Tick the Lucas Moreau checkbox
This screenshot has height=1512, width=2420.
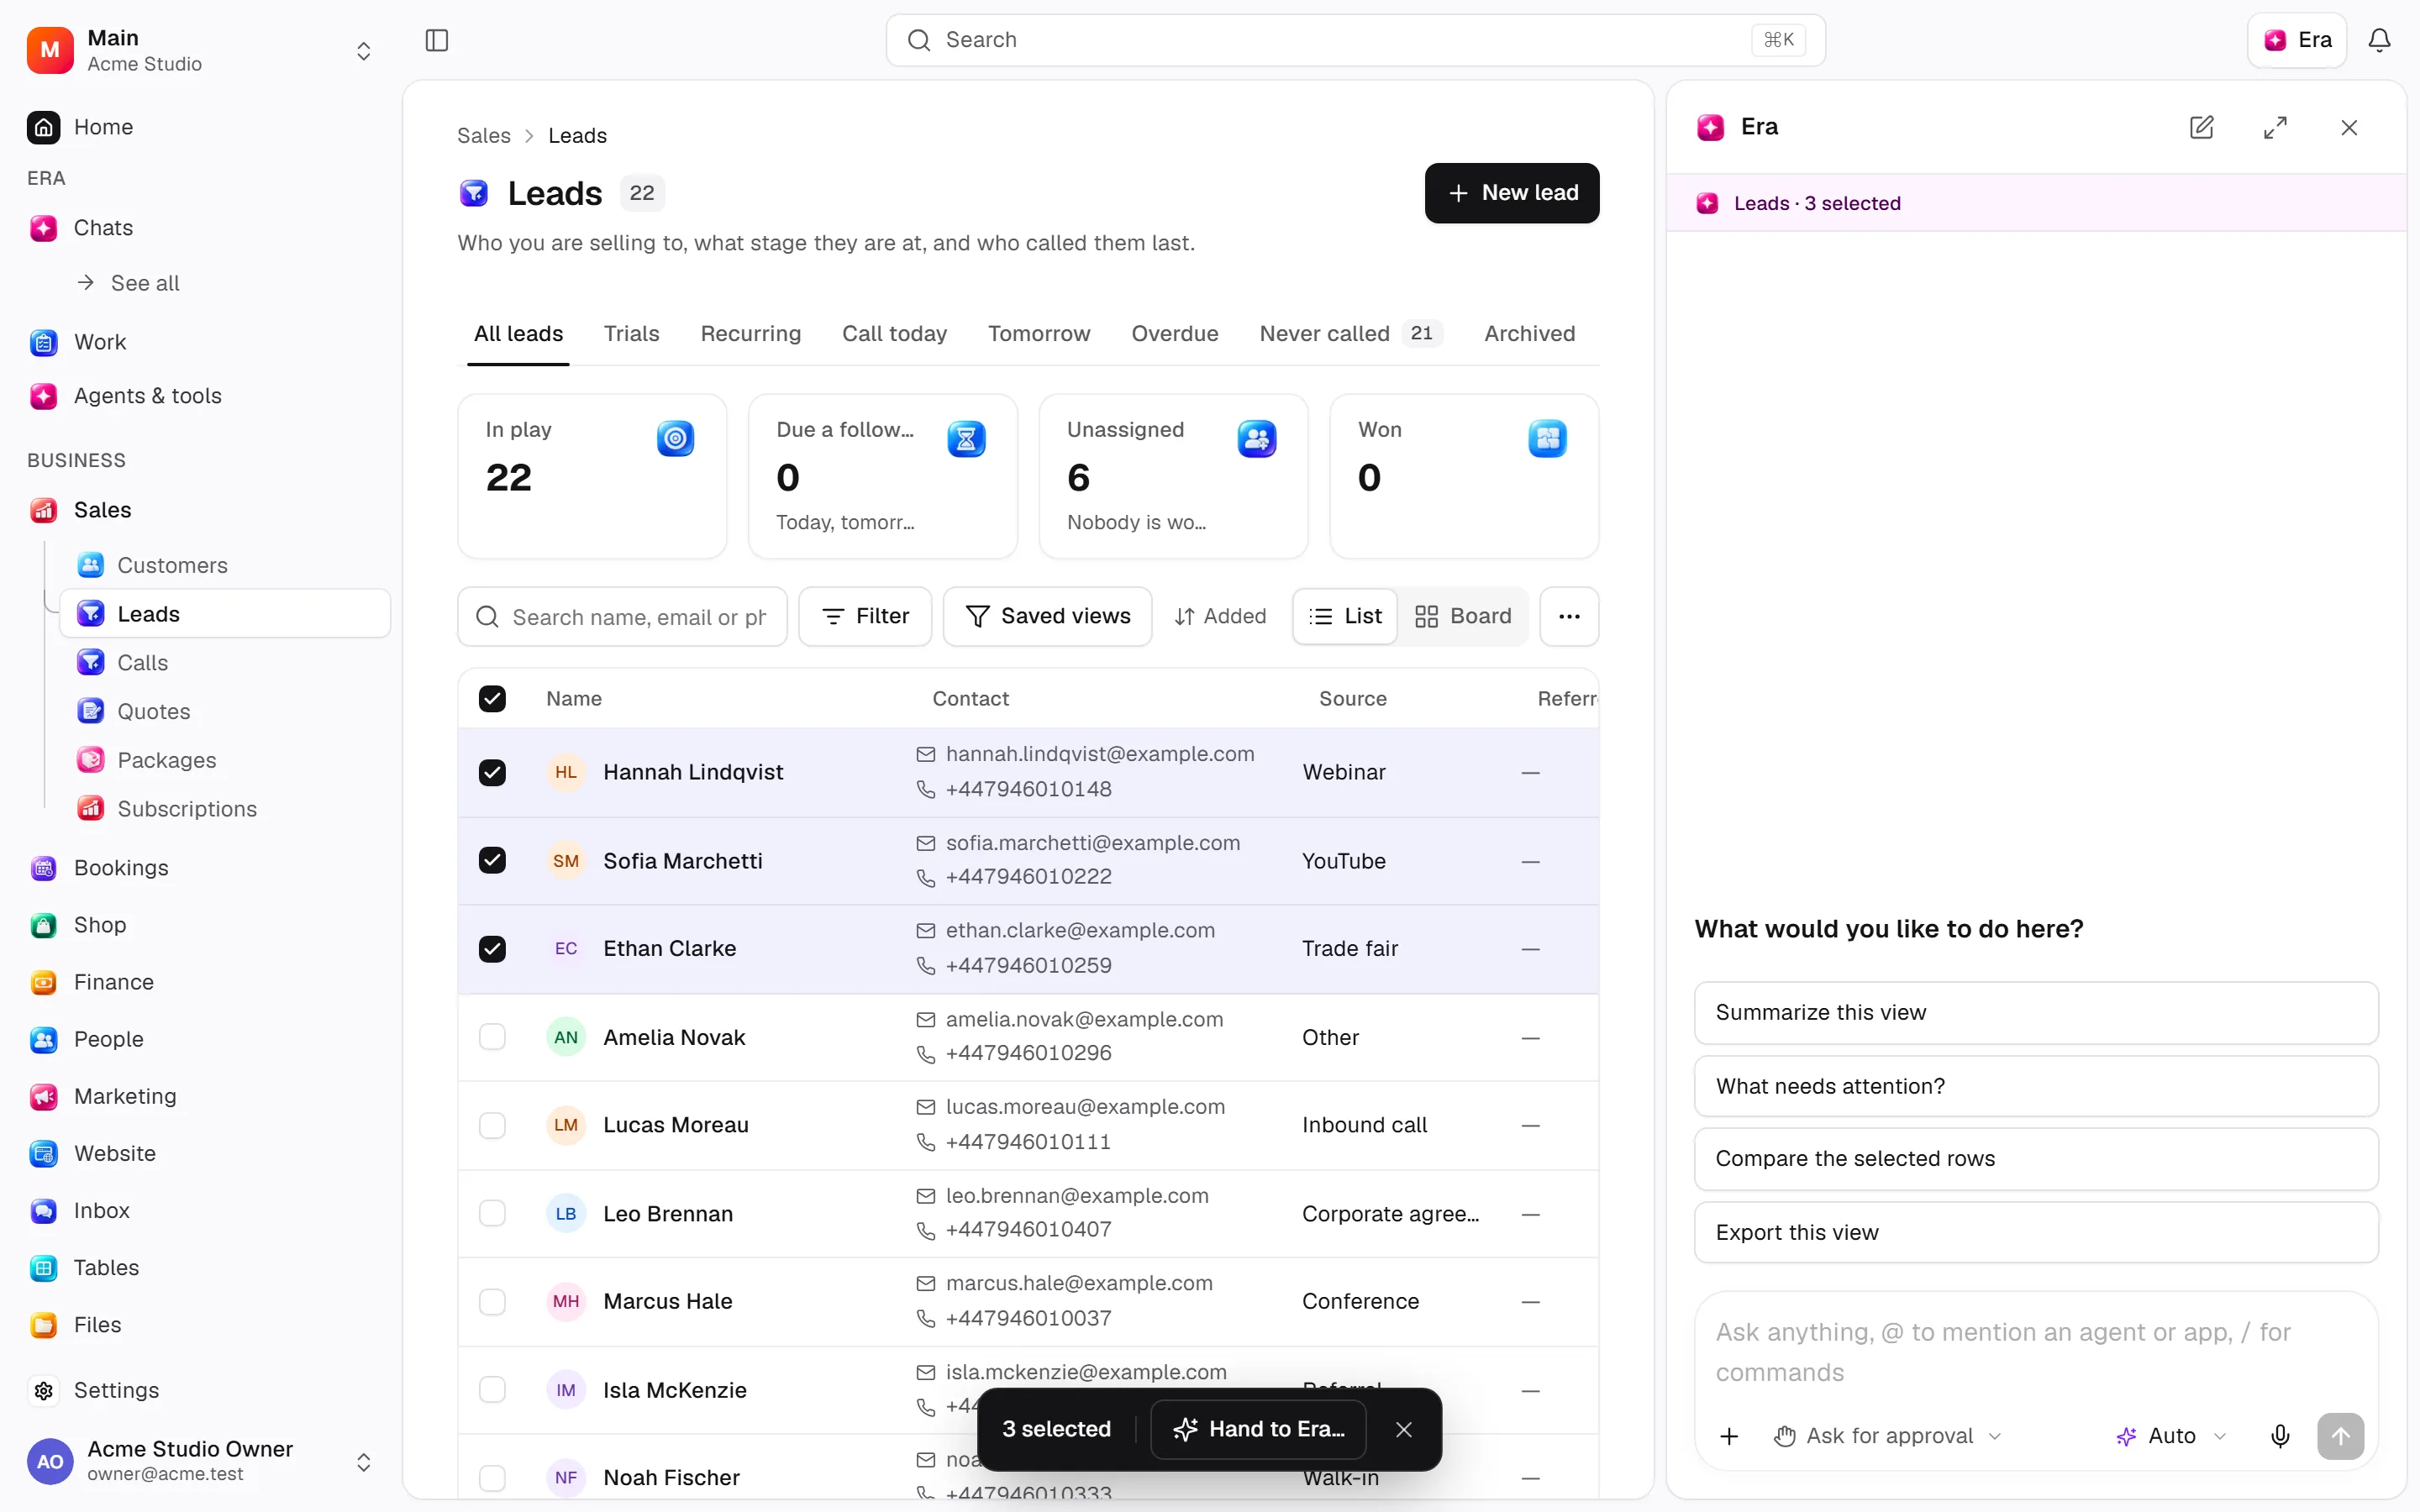pyautogui.click(x=492, y=1125)
